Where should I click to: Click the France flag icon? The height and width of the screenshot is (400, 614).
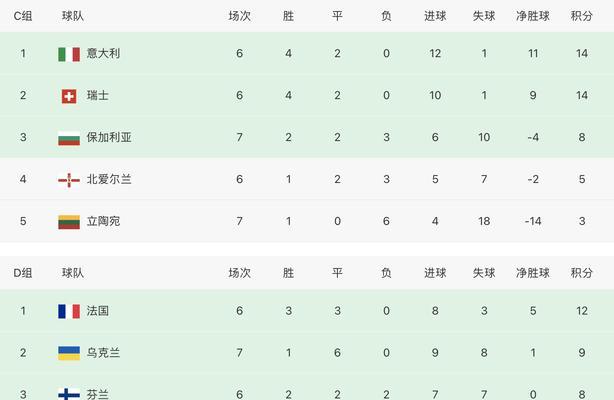pyautogui.click(x=69, y=311)
